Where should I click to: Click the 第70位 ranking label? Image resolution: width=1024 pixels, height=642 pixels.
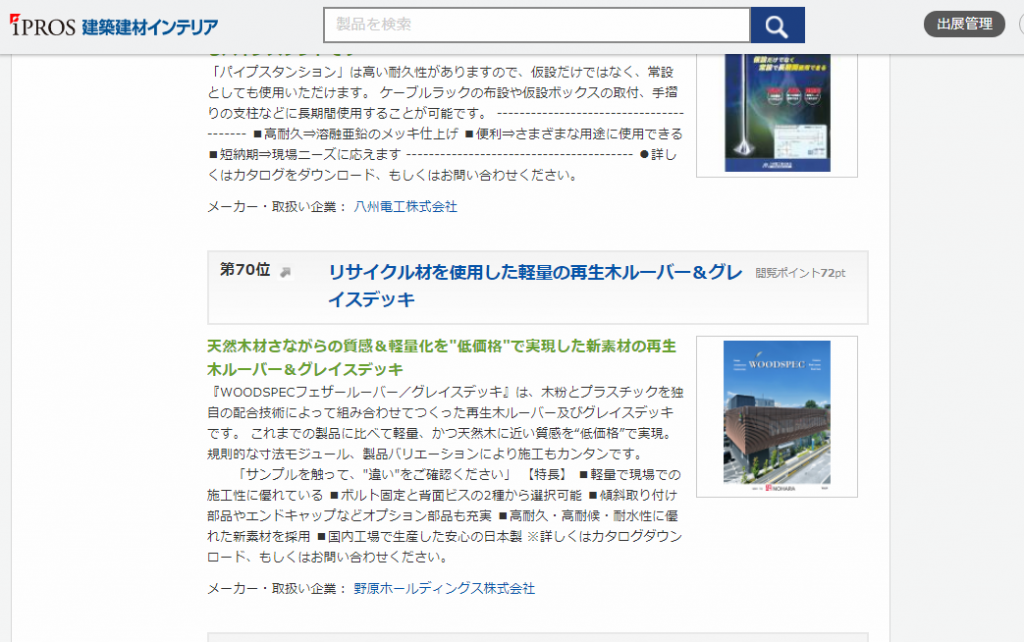point(245,270)
